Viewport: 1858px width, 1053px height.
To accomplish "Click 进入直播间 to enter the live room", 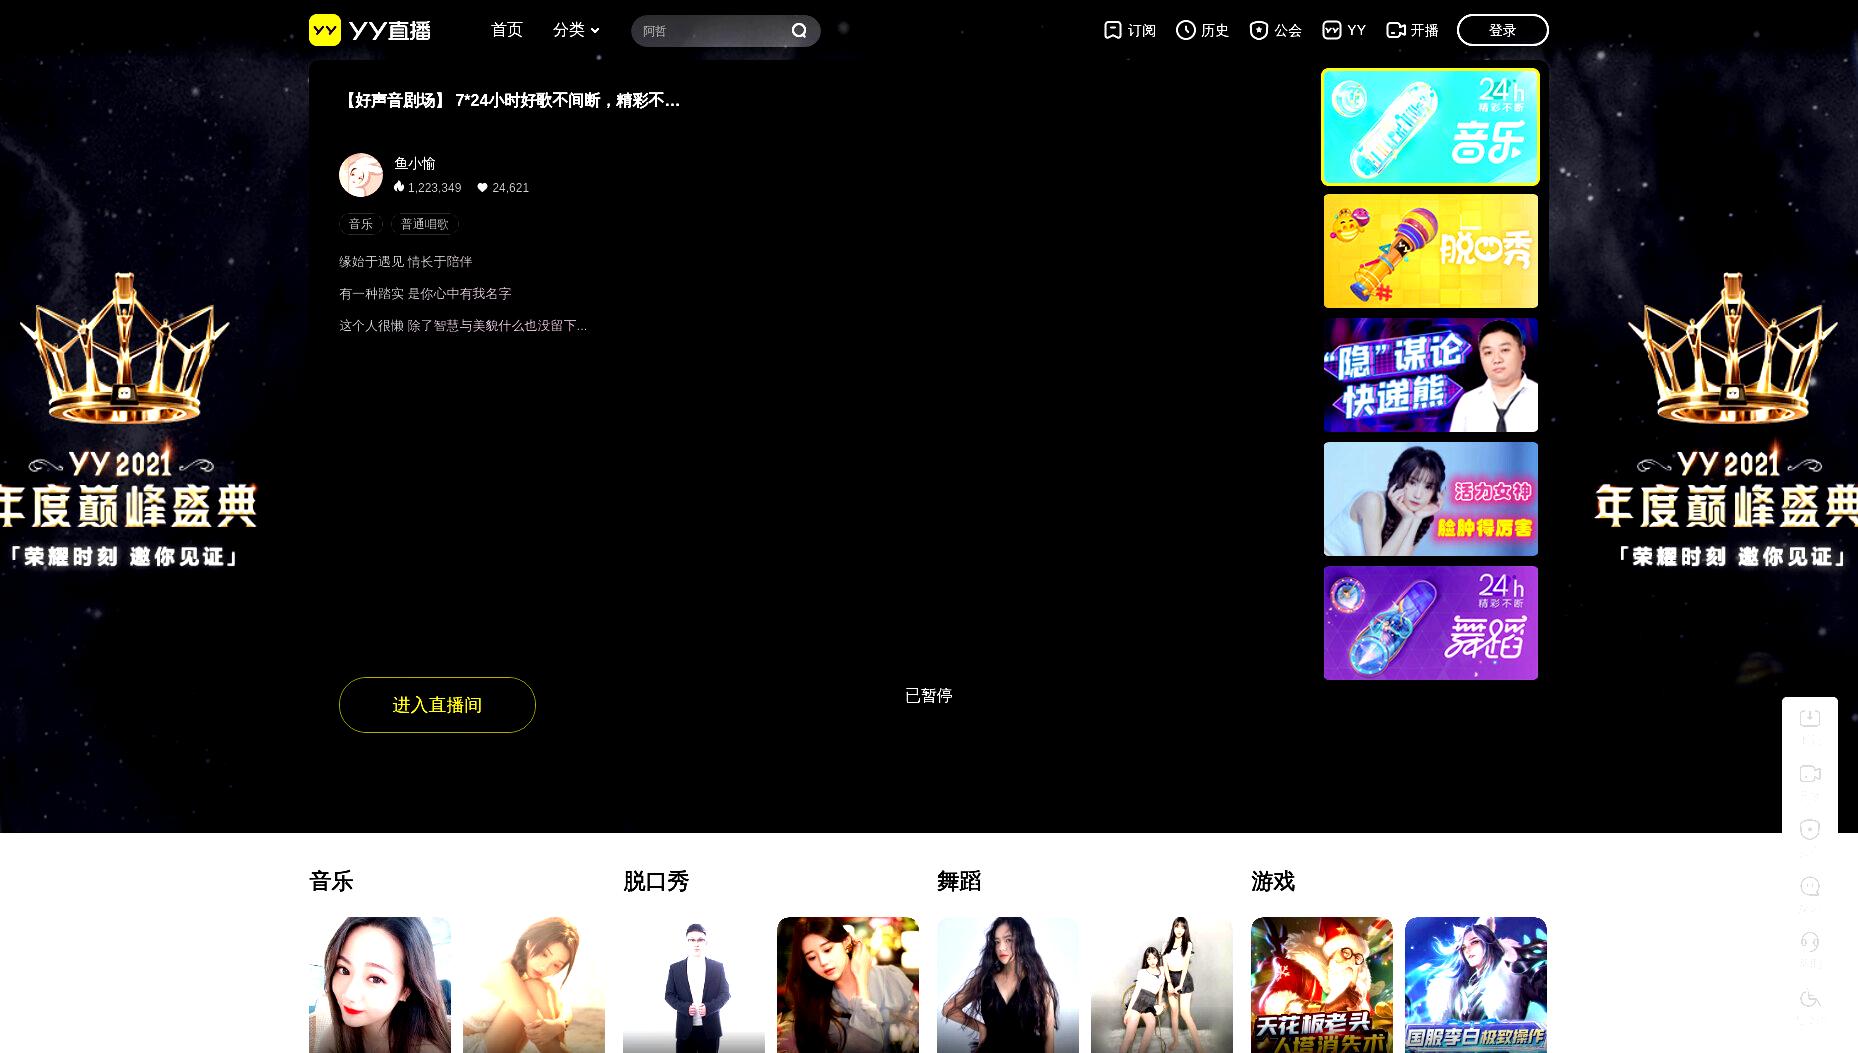I will (x=437, y=705).
